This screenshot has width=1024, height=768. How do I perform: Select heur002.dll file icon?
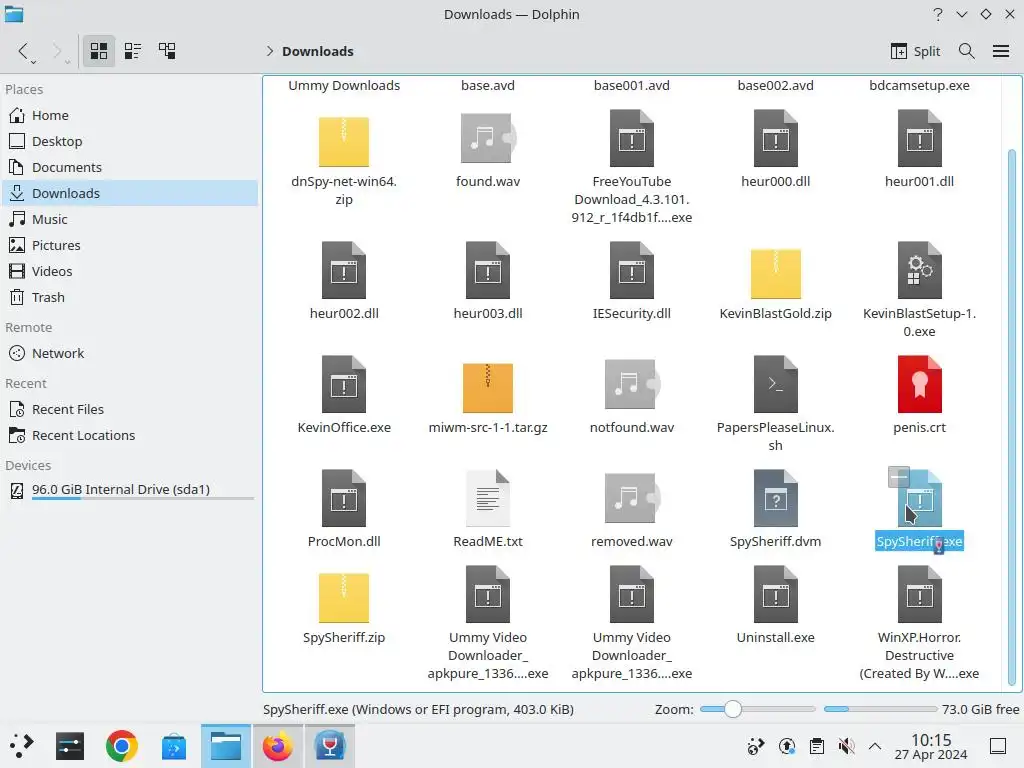[344, 270]
